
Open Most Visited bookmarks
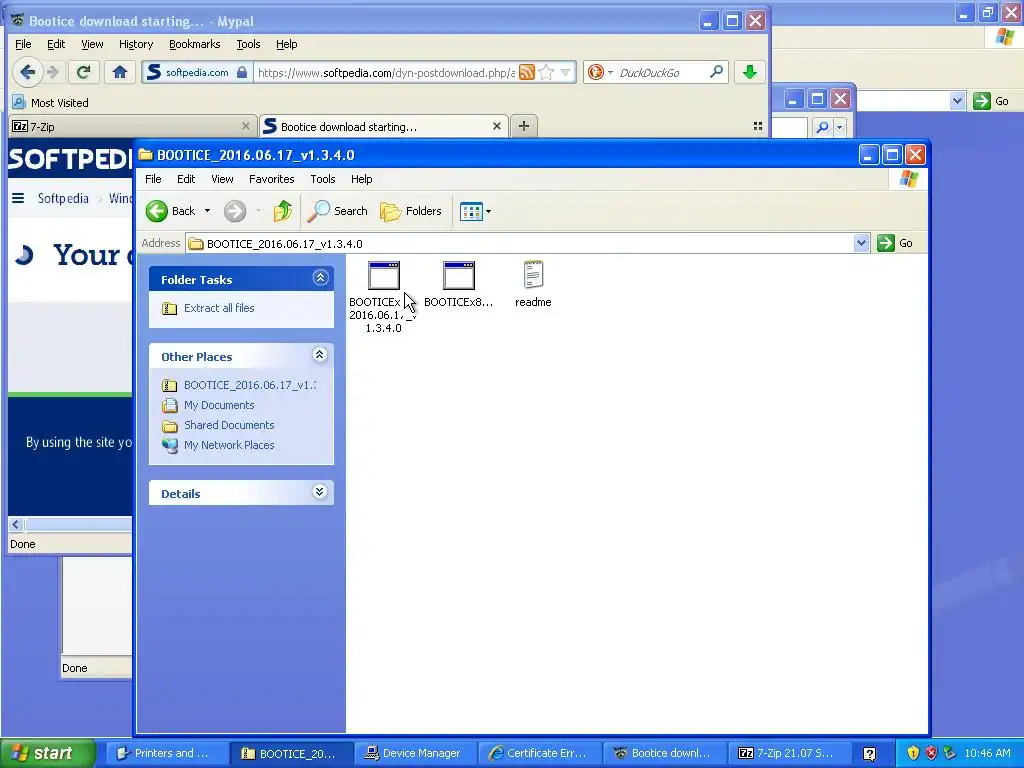point(50,103)
